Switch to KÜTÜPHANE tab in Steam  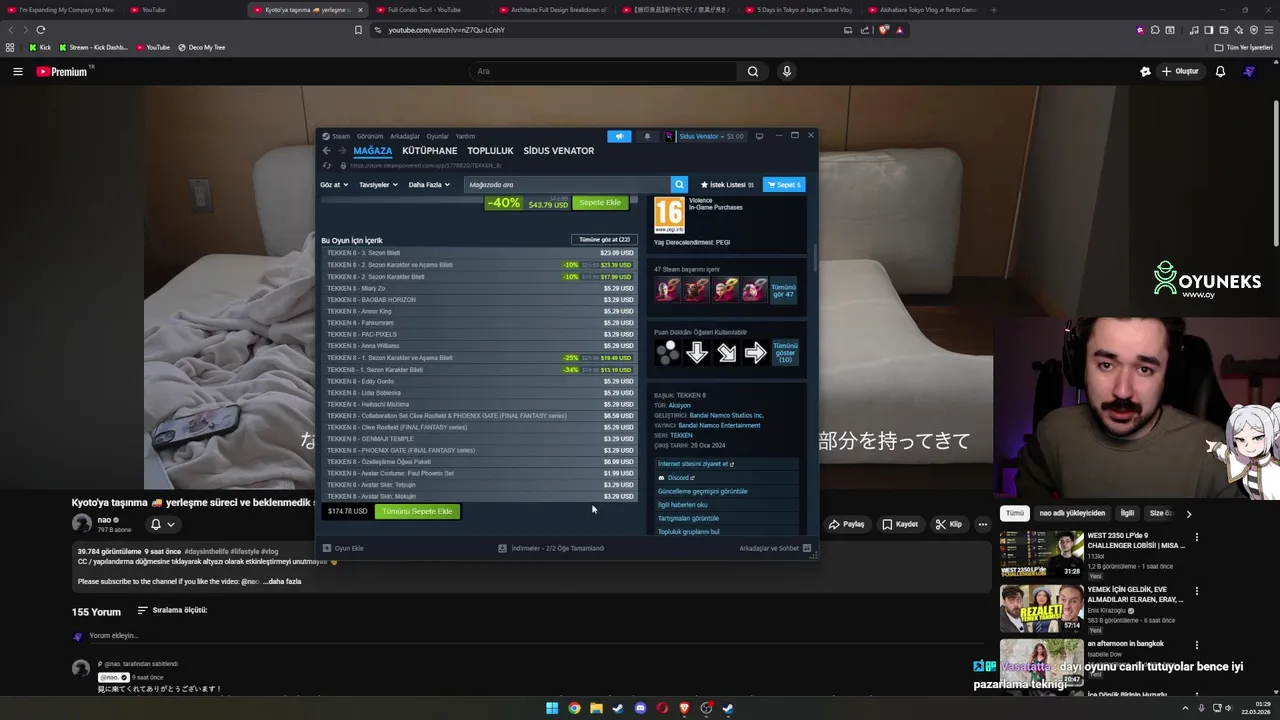429,151
